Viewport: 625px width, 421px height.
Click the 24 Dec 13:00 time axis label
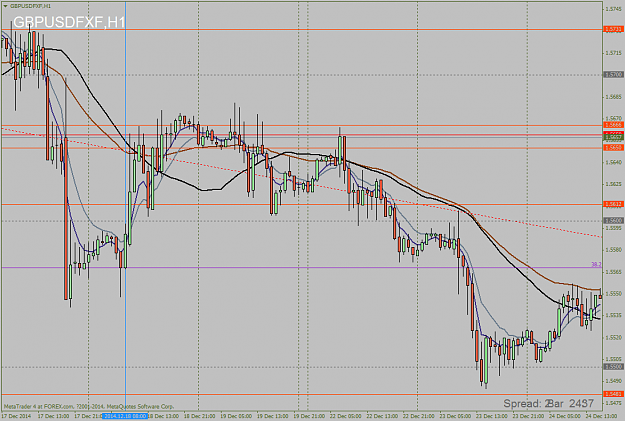[601, 416]
